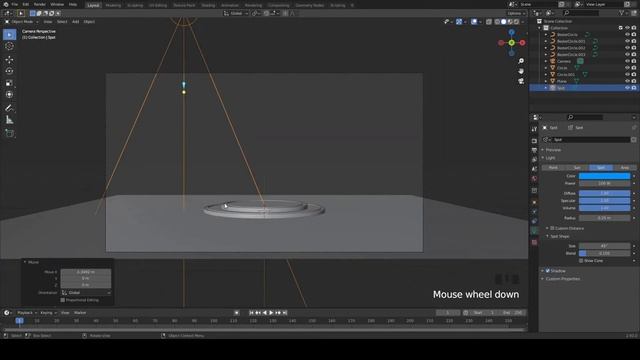The image size is (640, 360).
Task: Hide the Plane object in outliner
Action: click(x=627, y=81)
